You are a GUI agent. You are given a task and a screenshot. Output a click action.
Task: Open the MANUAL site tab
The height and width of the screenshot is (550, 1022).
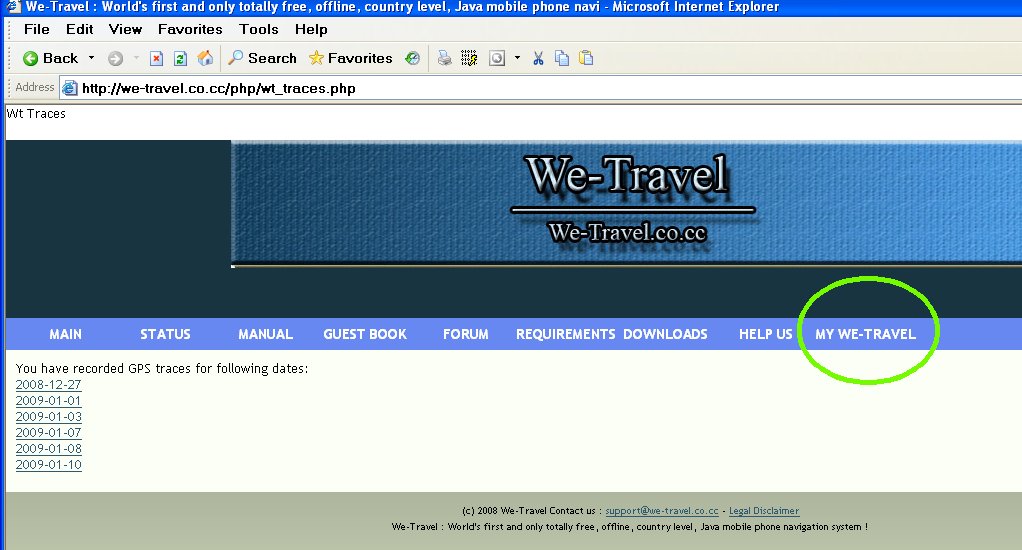(x=265, y=334)
